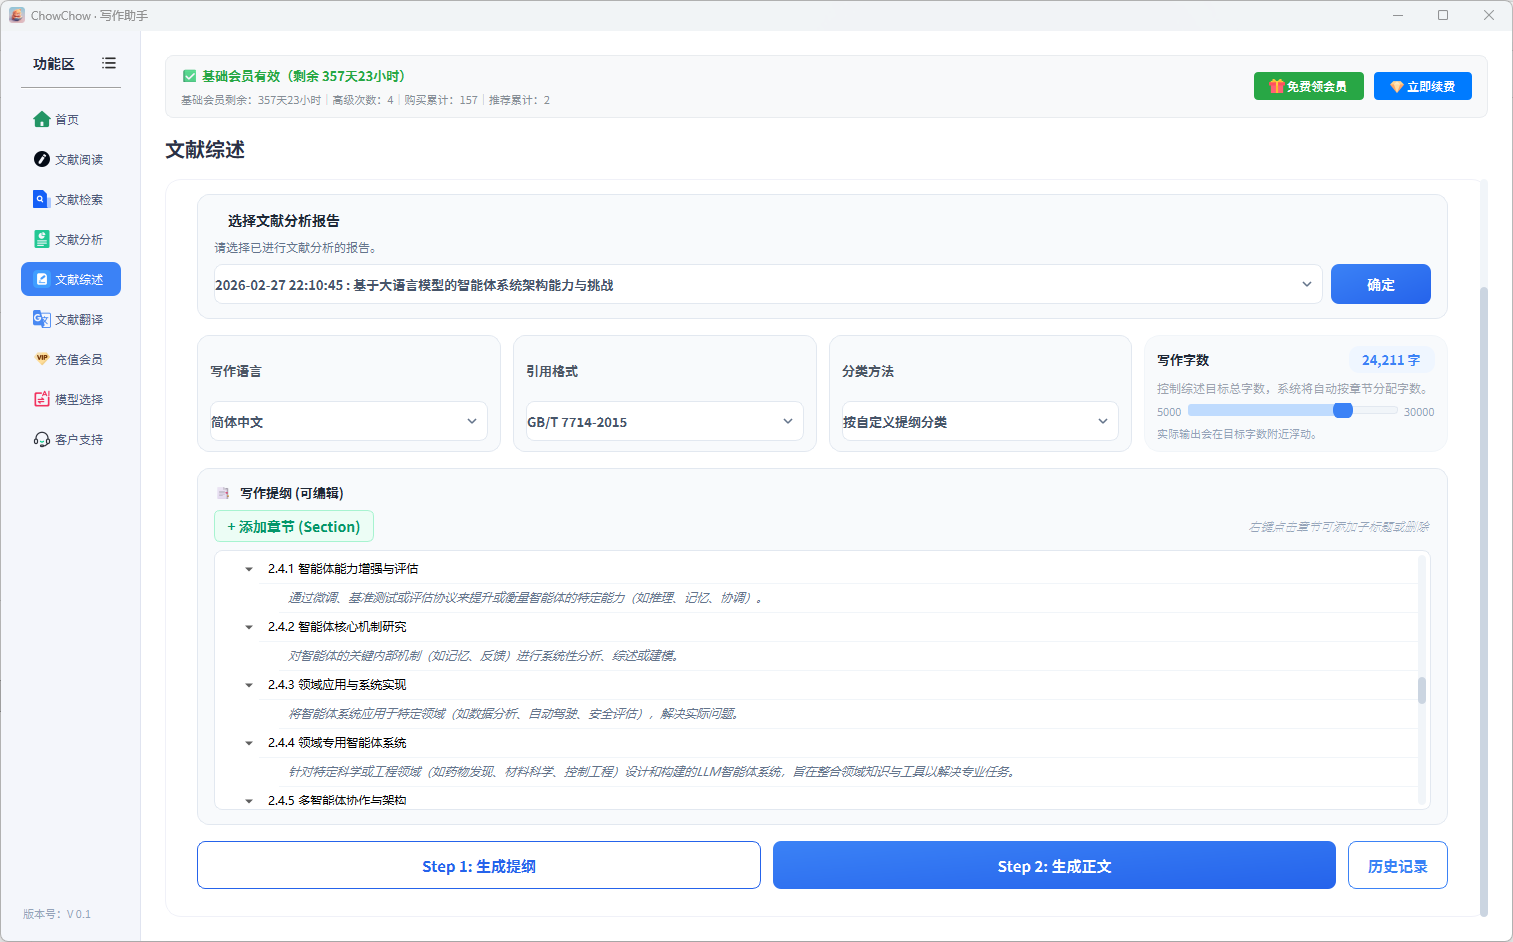Open the 写作语言 dropdown

point(348,421)
